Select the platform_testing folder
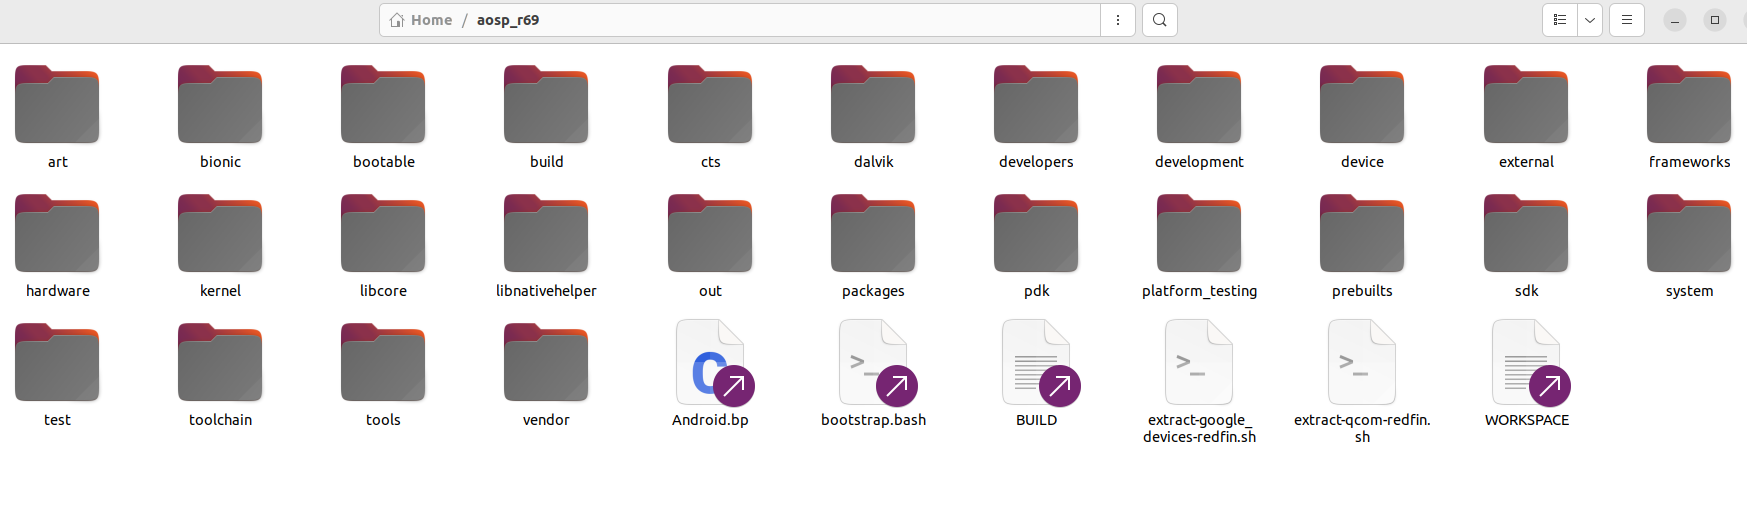 [x=1199, y=235]
